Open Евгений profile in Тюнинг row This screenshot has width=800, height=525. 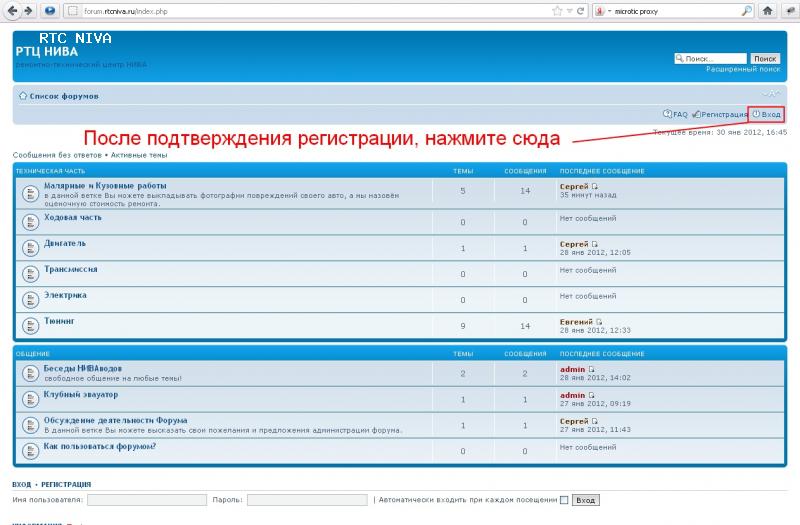(x=576, y=322)
